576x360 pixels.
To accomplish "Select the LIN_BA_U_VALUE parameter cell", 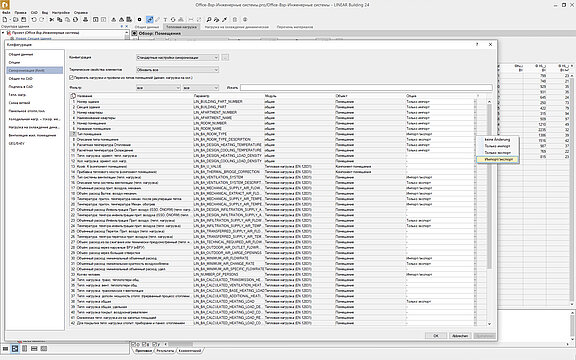I will click(x=228, y=166).
